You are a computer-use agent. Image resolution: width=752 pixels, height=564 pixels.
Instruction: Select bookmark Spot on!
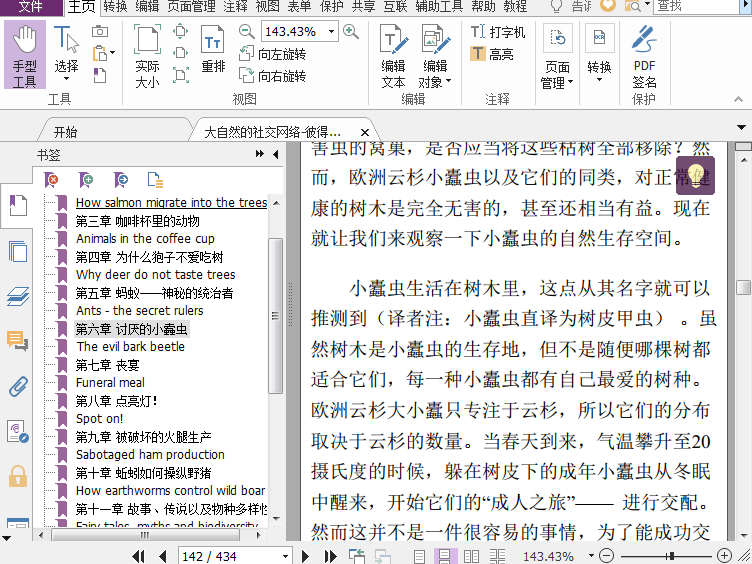(99, 419)
